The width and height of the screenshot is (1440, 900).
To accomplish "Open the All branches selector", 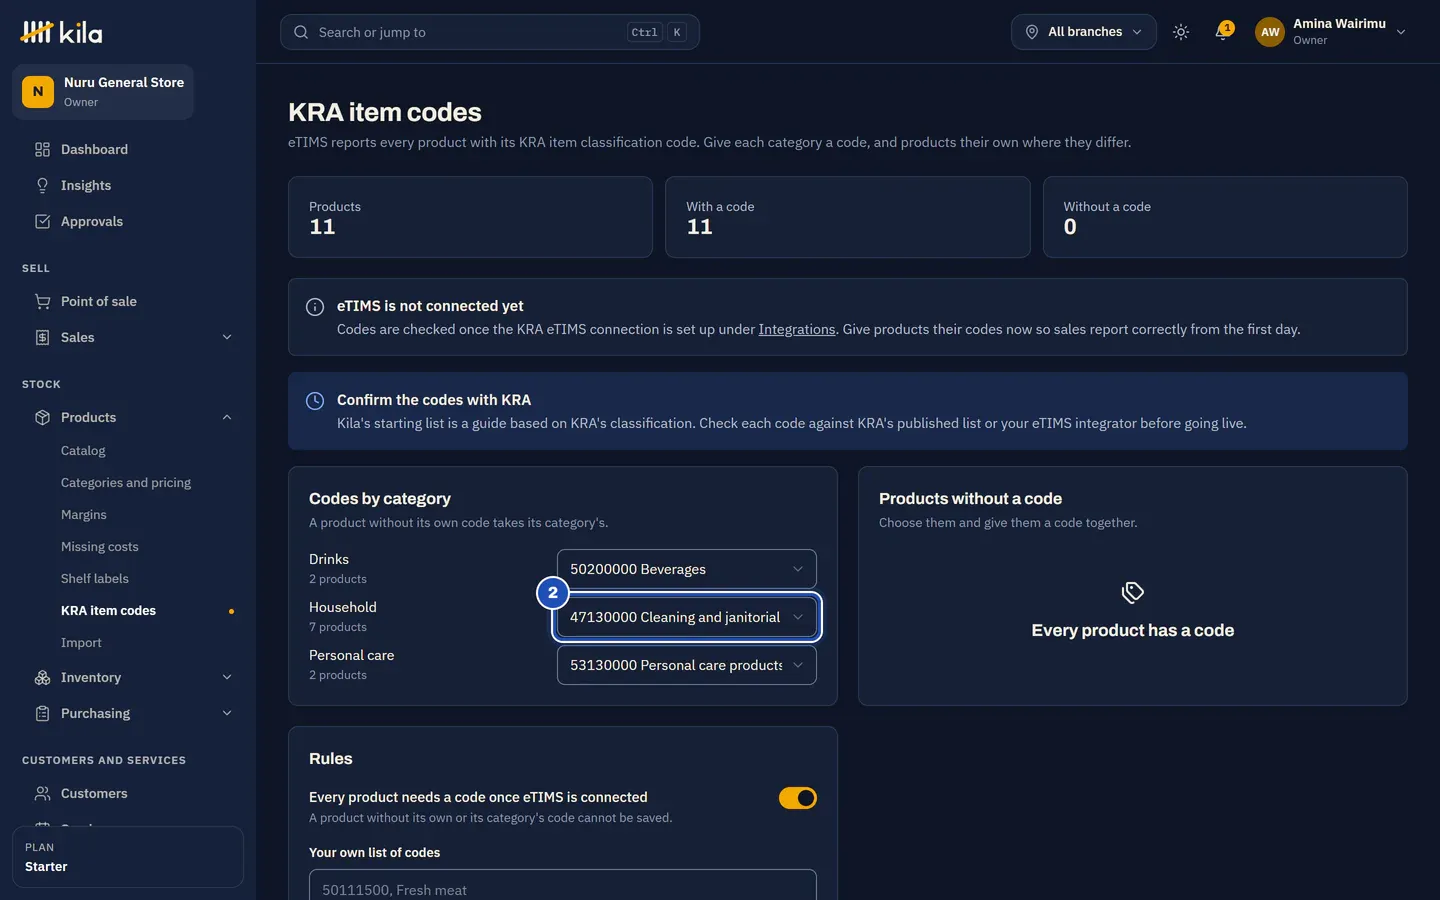I will pos(1084,32).
